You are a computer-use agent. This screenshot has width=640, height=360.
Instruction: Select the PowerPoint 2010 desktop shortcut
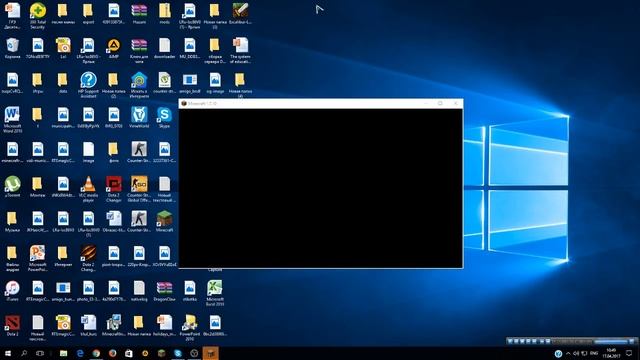pyautogui.click(x=190, y=328)
